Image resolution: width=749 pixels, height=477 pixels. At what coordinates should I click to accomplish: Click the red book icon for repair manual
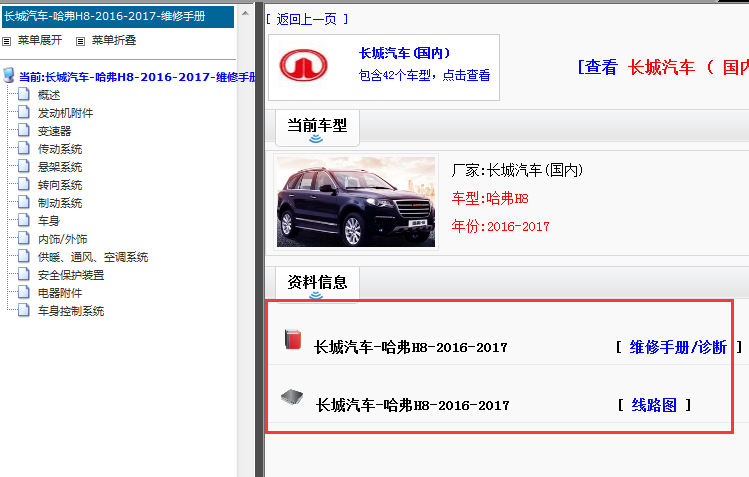pos(293,339)
